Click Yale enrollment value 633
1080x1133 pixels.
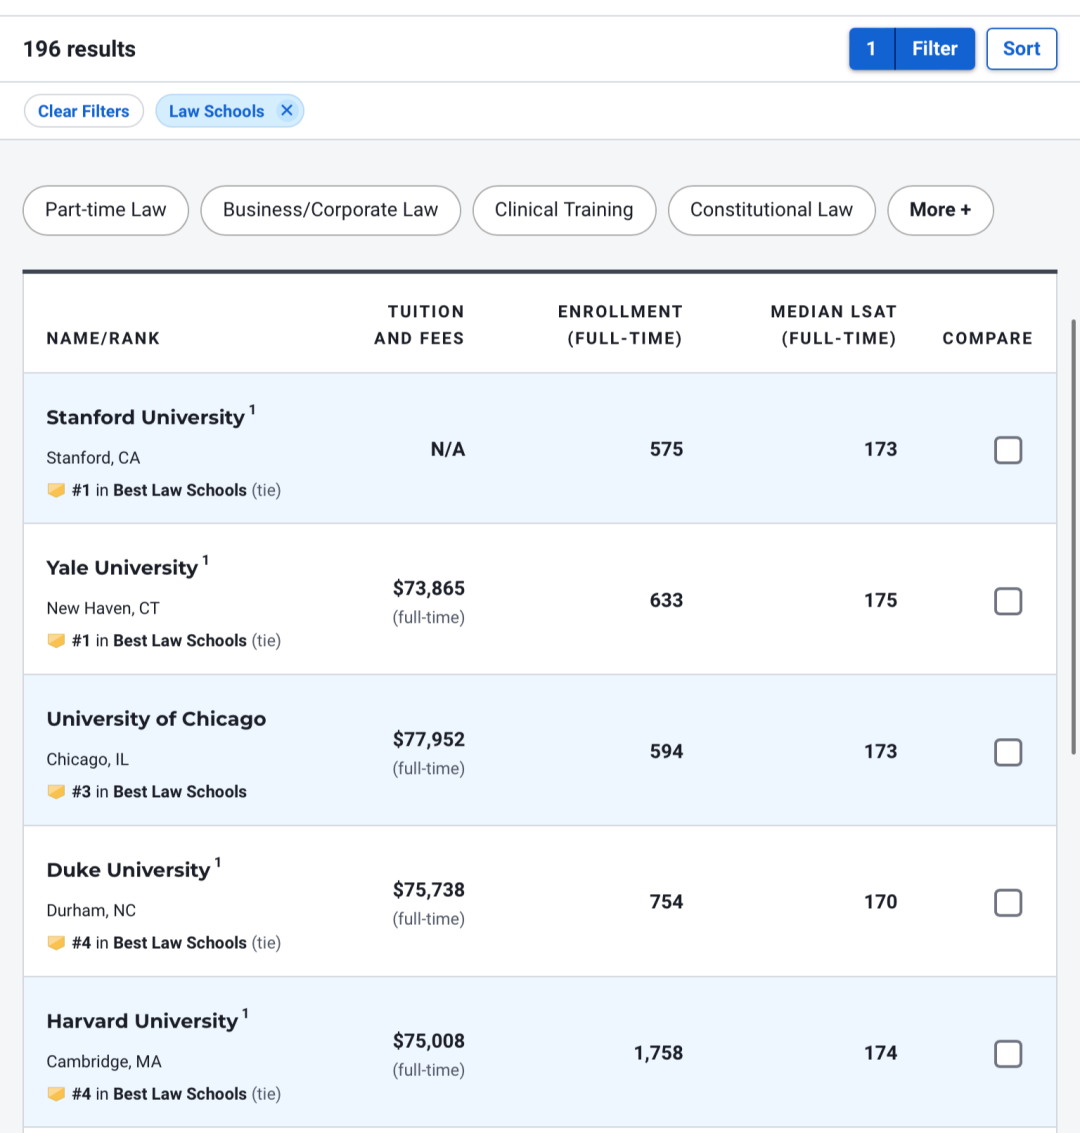pos(666,600)
